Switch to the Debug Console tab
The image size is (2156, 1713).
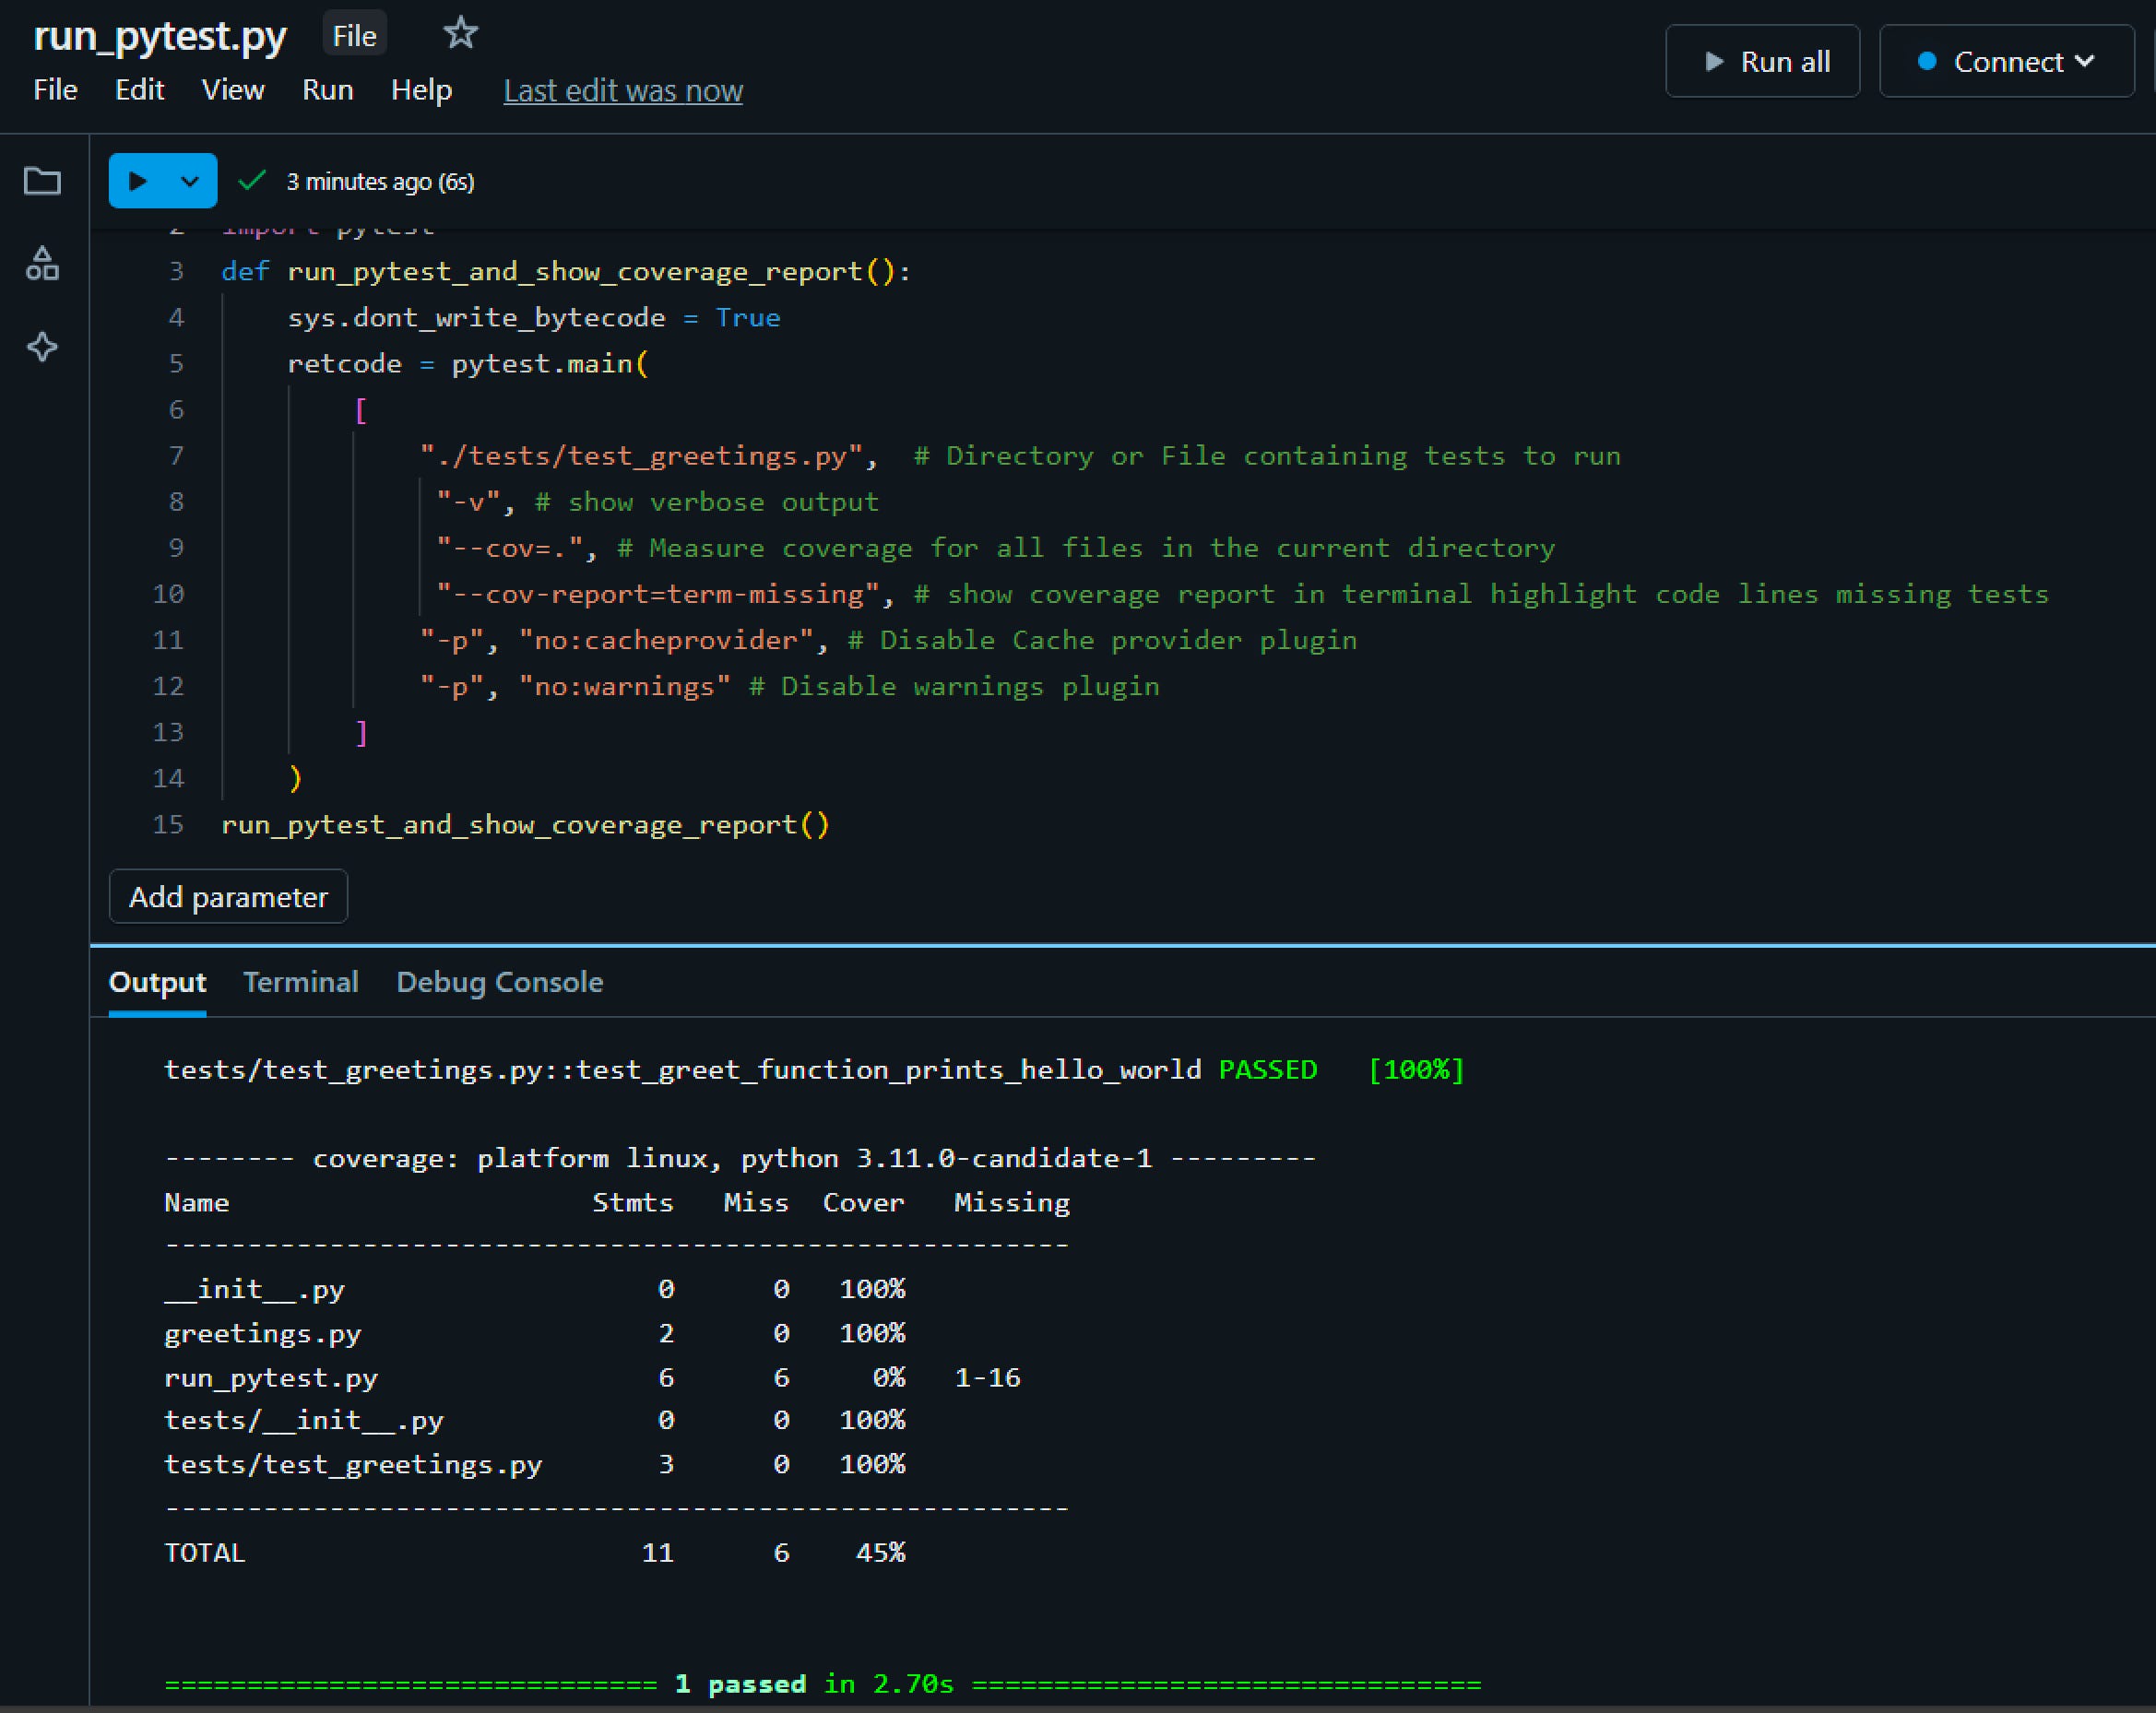tap(499, 982)
